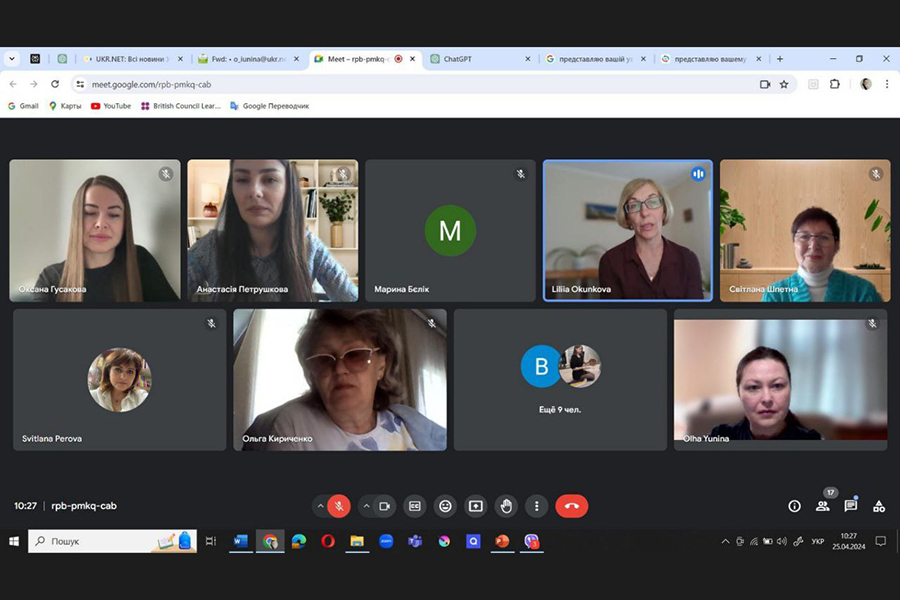
Task: Close the UKR.NET tab
Action: tap(180, 59)
